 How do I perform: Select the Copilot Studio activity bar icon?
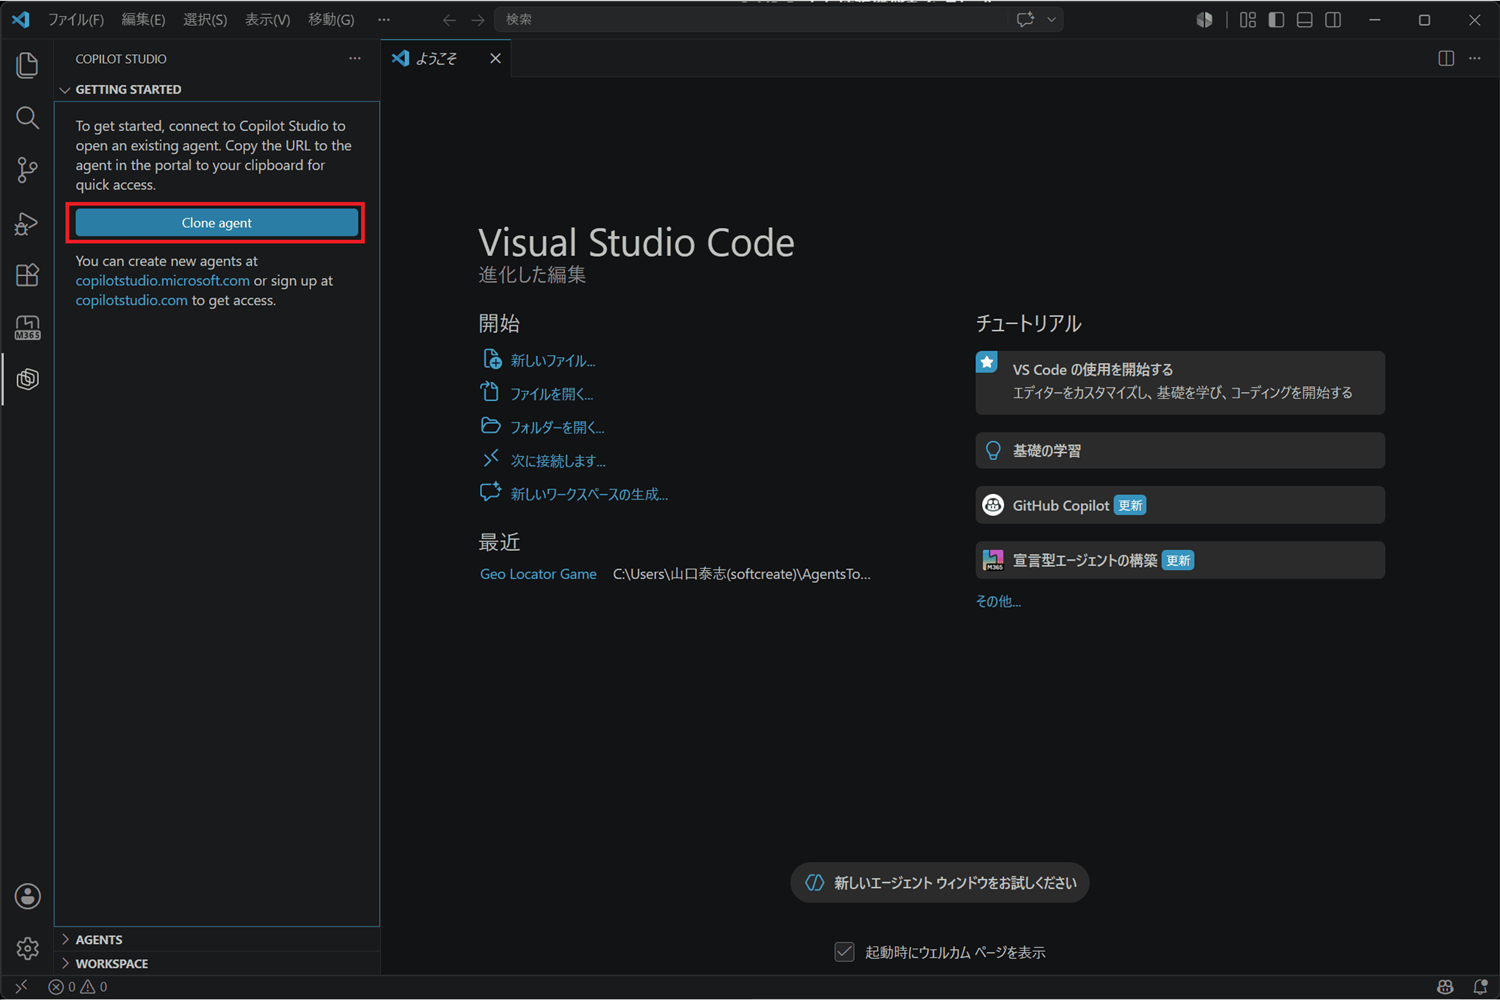coord(27,379)
